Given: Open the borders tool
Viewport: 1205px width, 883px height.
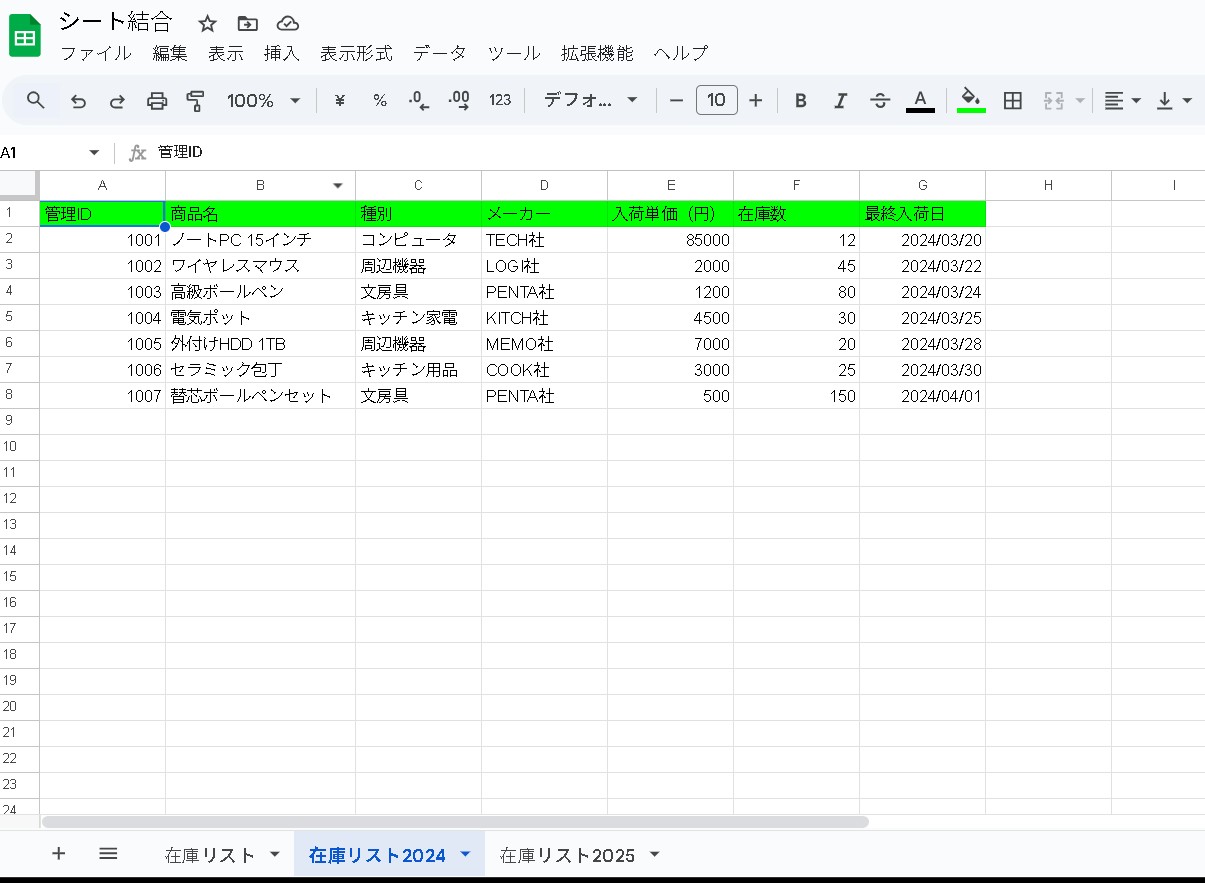Looking at the screenshot, I should pyautogui.click(x=1012, y=100).
